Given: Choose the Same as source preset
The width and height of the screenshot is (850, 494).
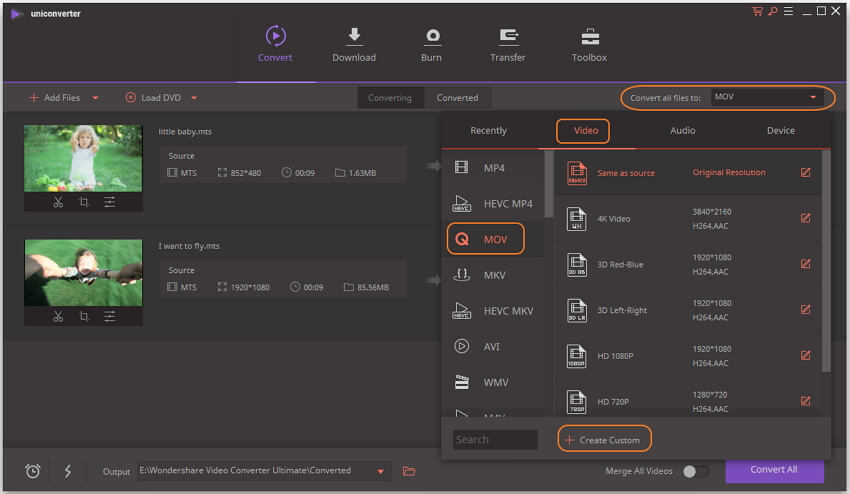Looking at the screenshot, I should [688, 173].
